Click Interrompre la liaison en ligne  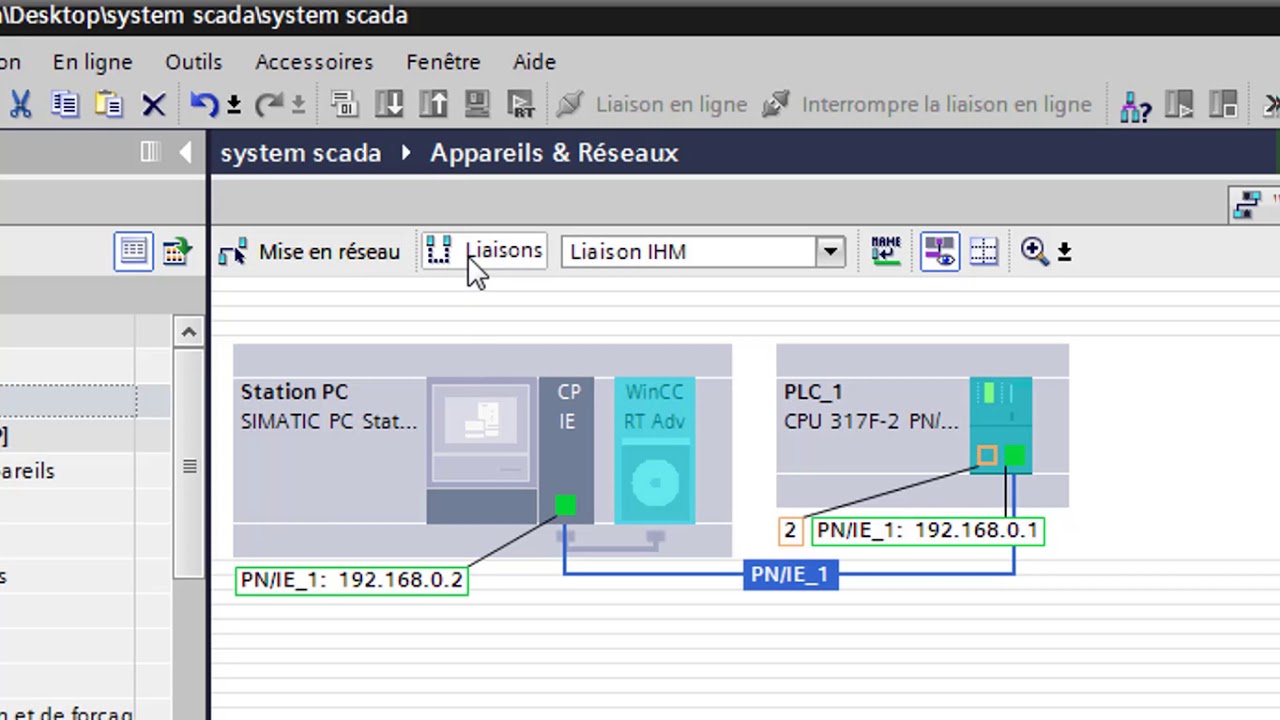pos(927,104)
